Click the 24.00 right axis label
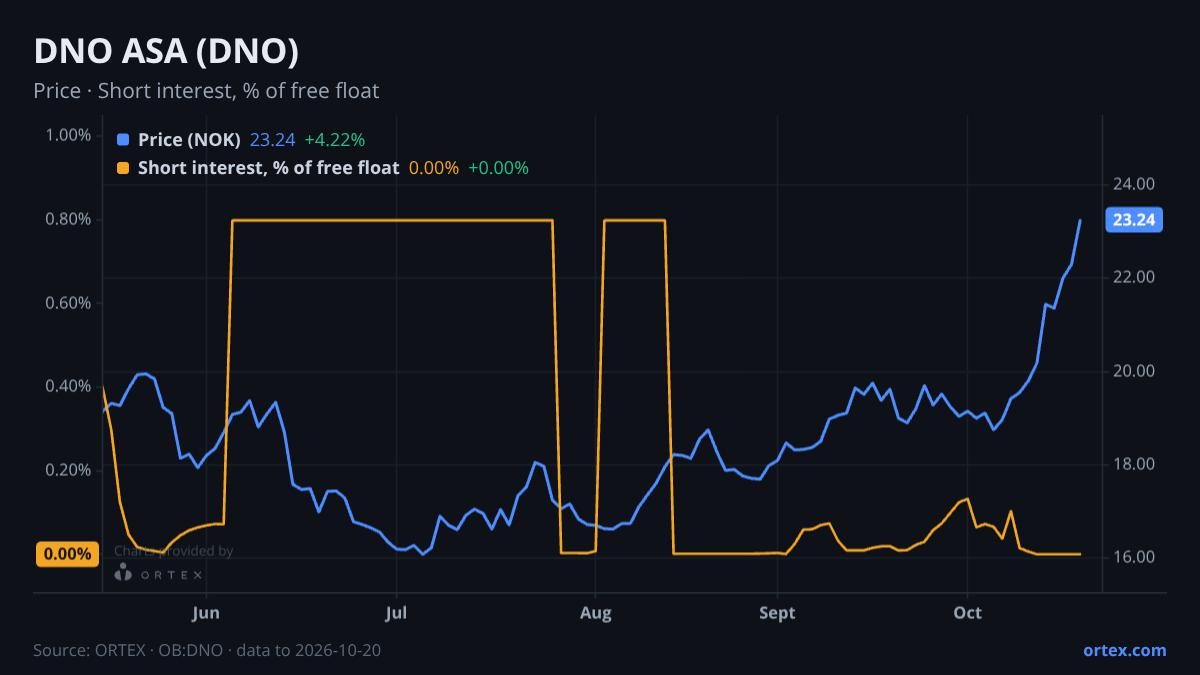The height and width of the screenshot is (675, 1200). [1133, 184]
